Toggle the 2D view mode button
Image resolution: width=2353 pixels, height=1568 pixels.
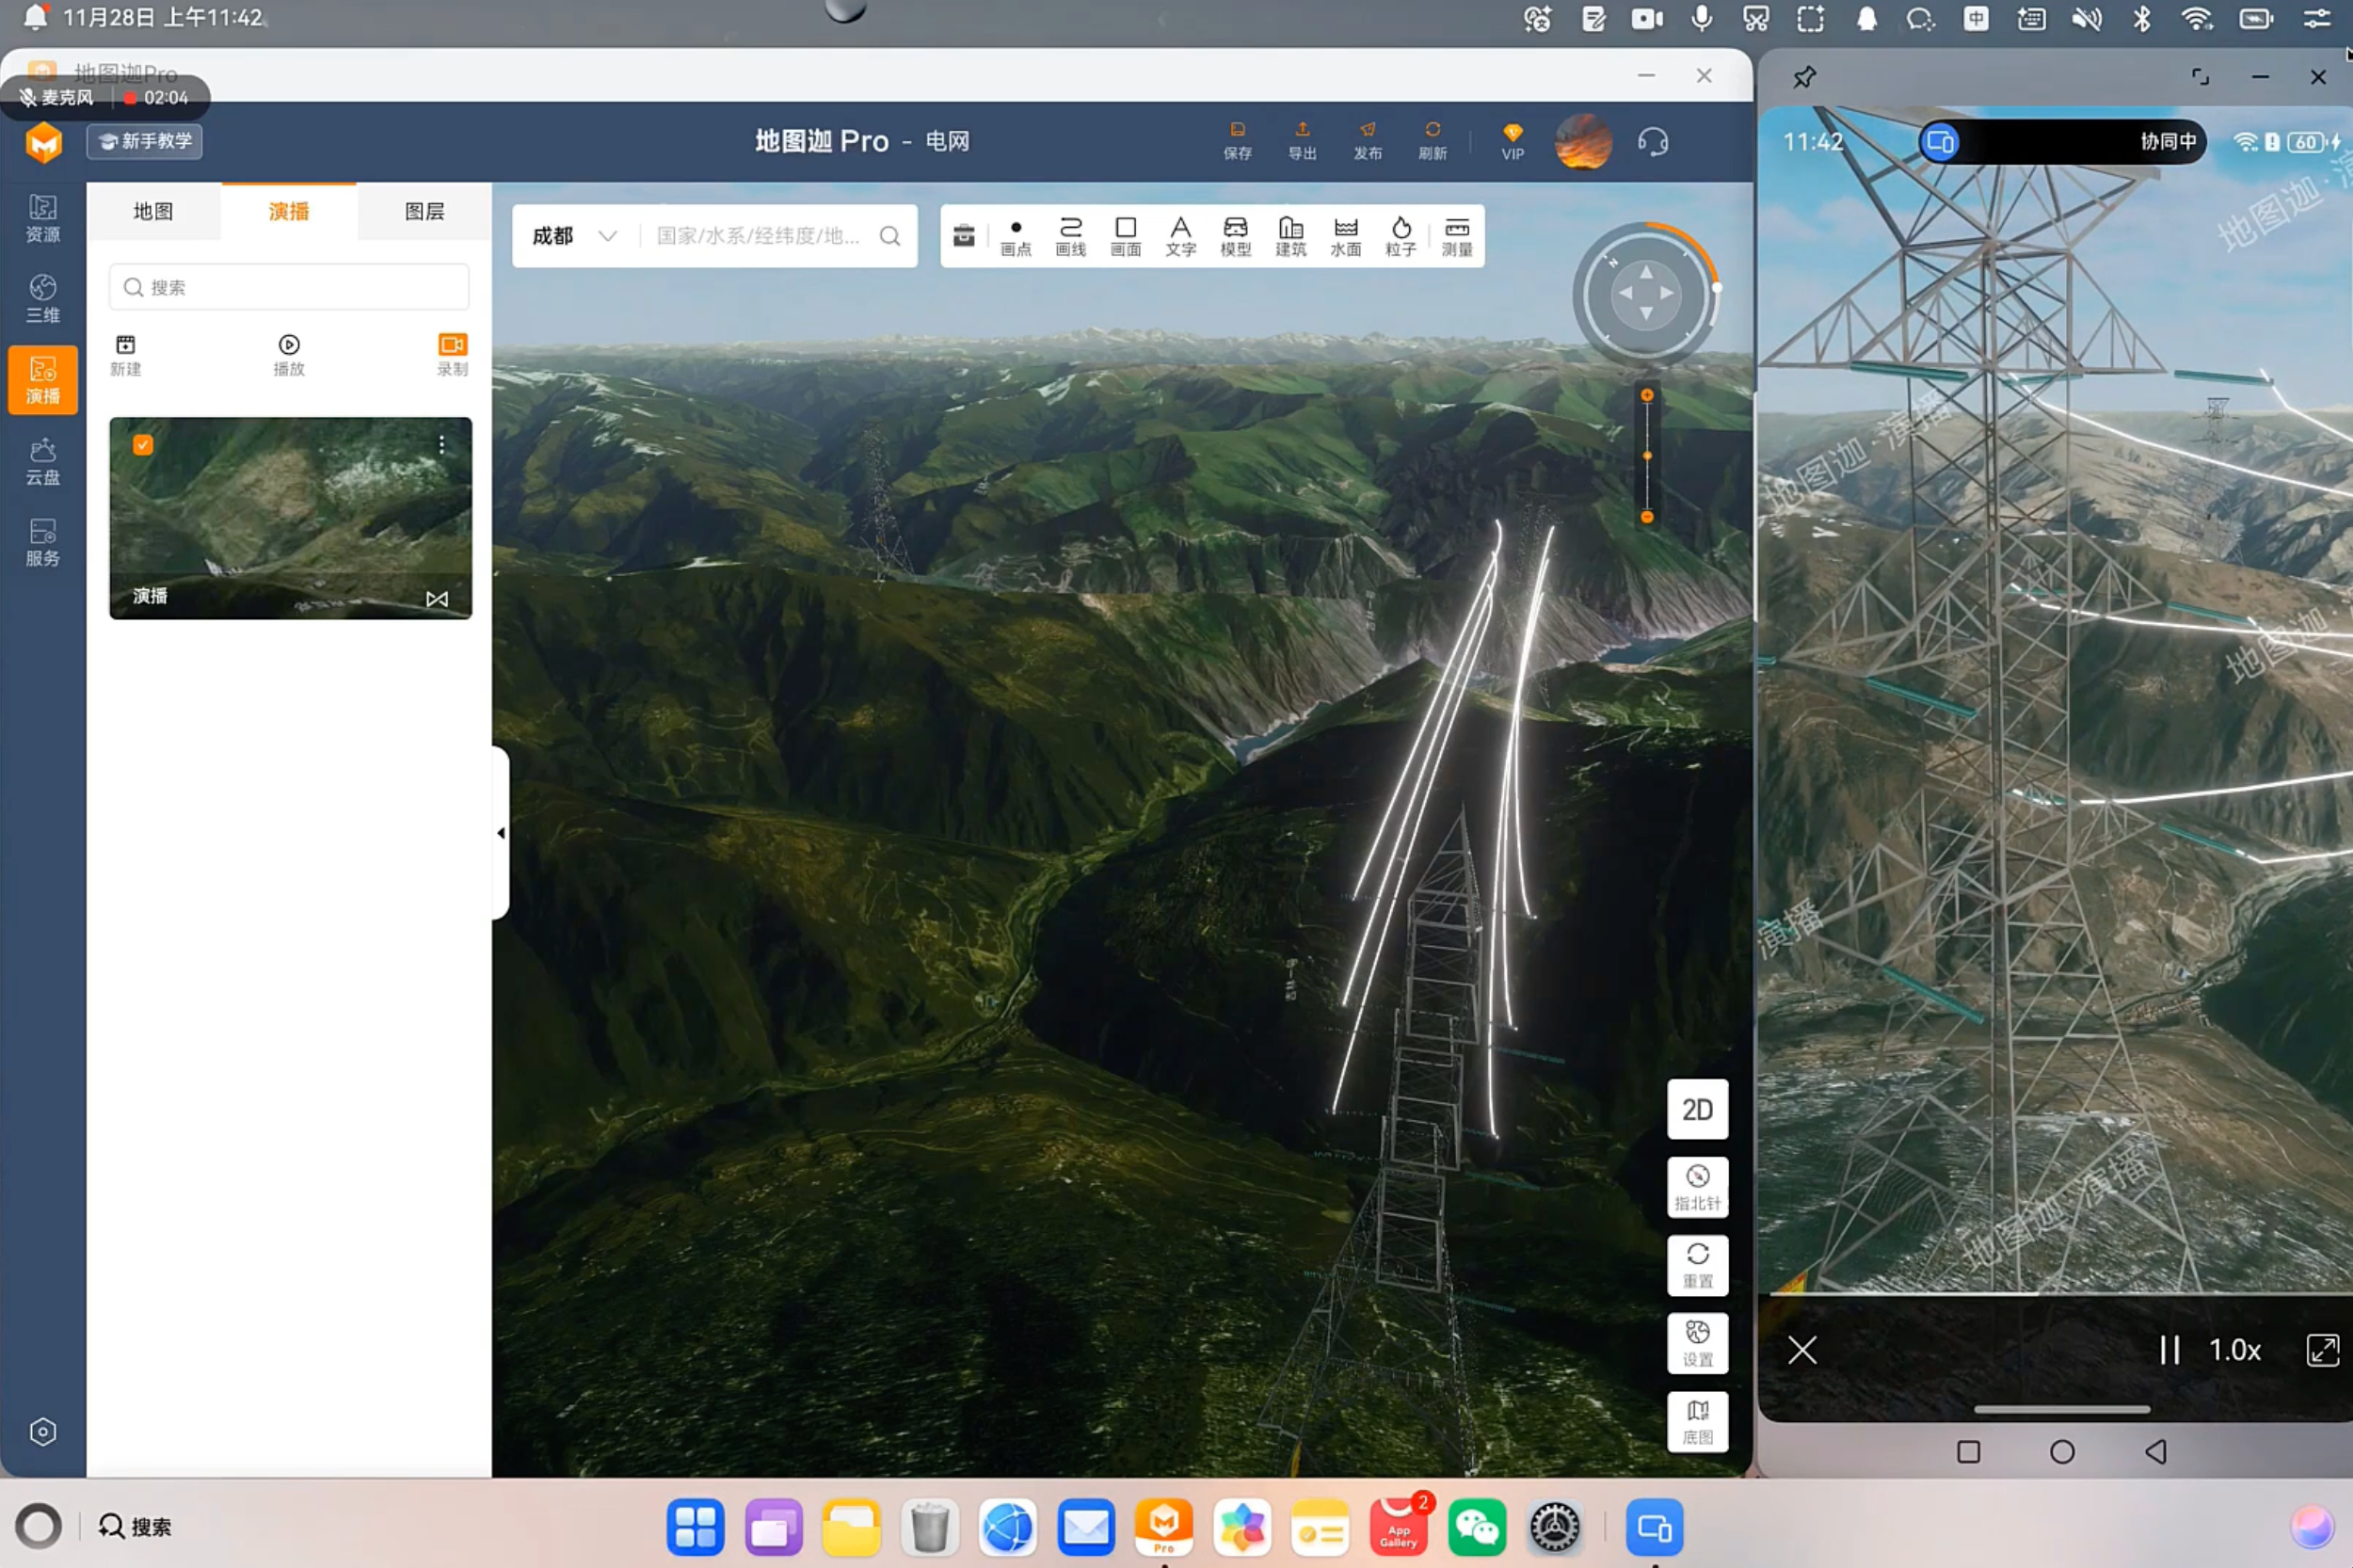[1697, 1108]
